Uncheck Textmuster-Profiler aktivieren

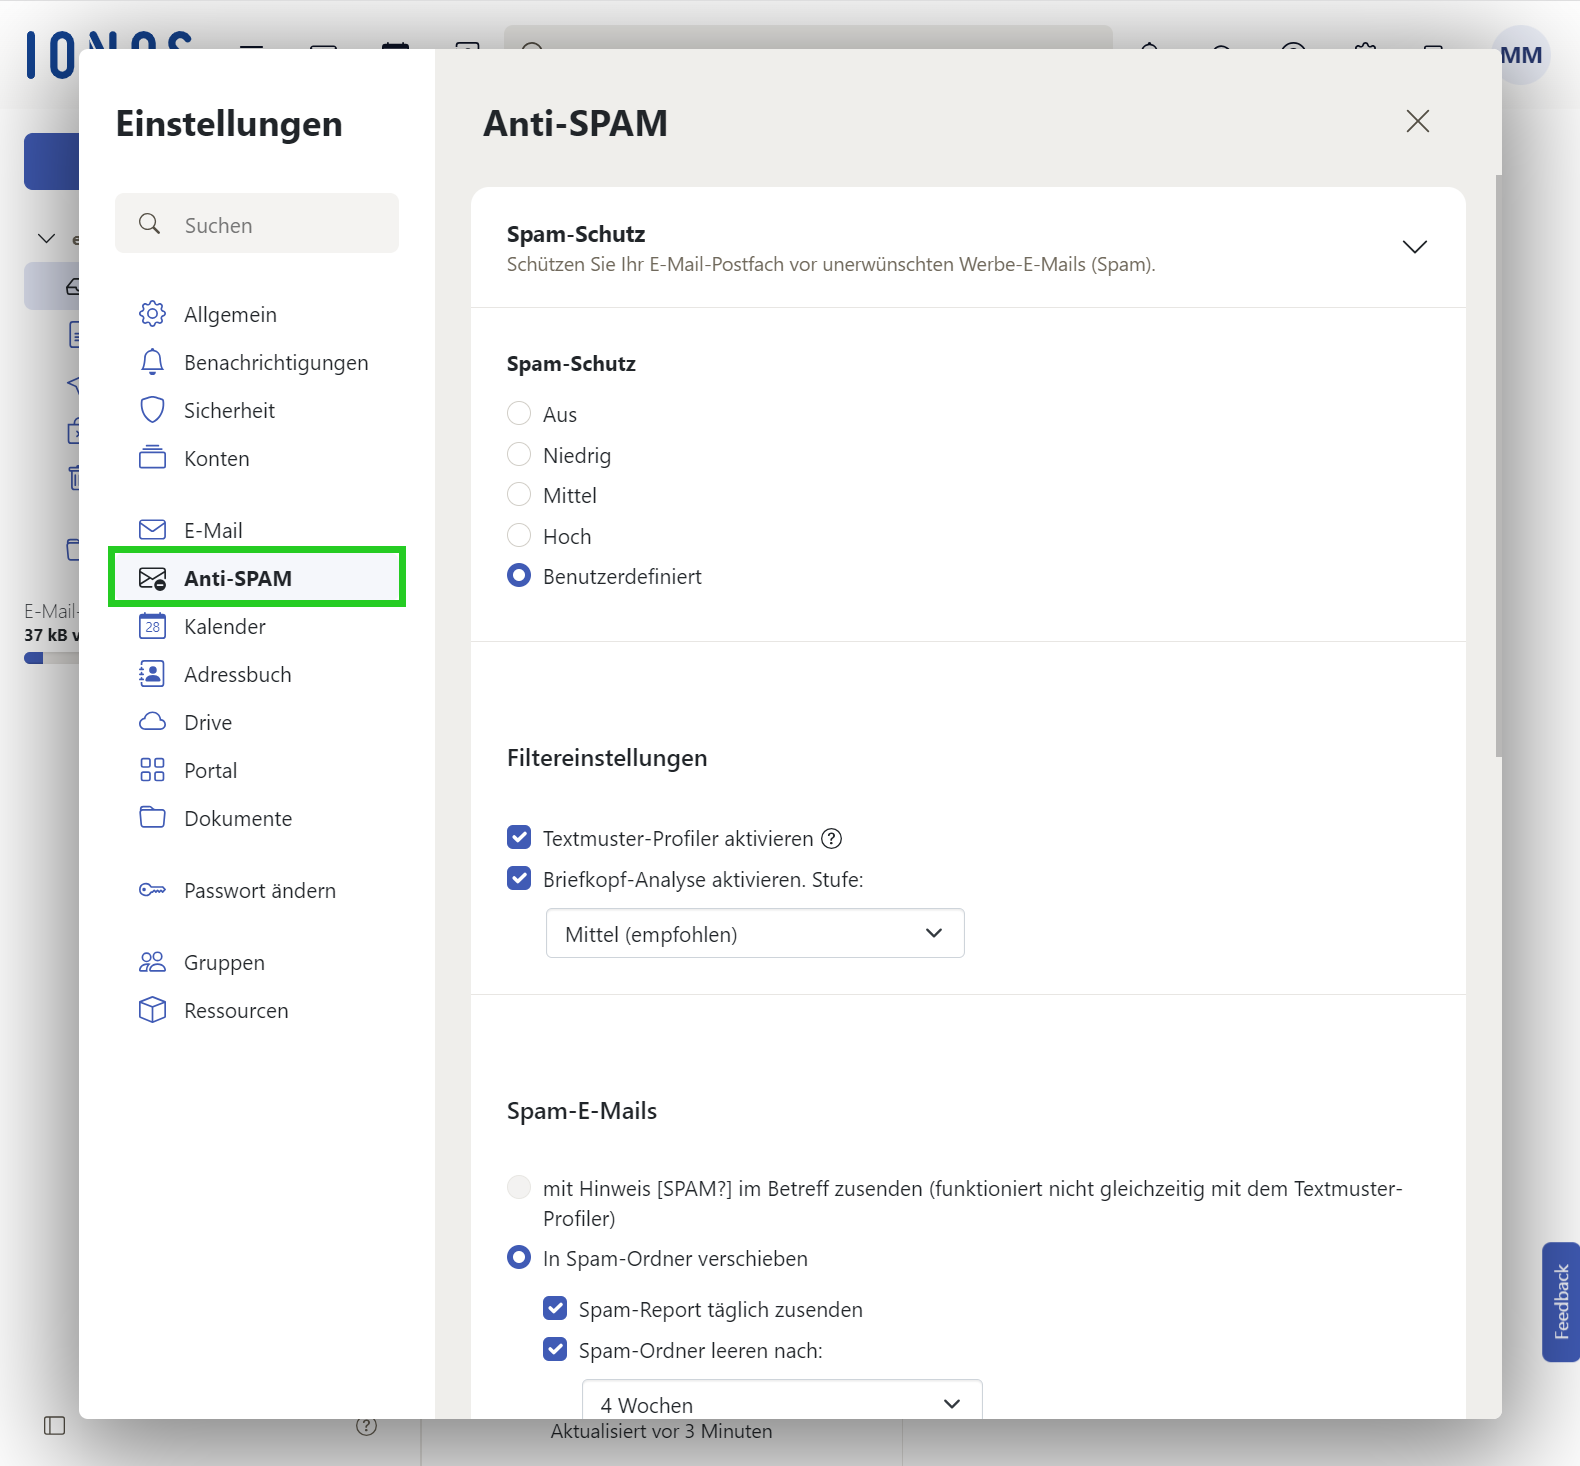pos(519,838)
